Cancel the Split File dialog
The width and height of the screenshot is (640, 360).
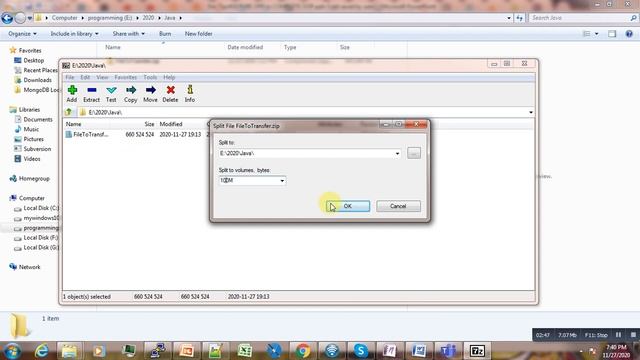point(398,206)
